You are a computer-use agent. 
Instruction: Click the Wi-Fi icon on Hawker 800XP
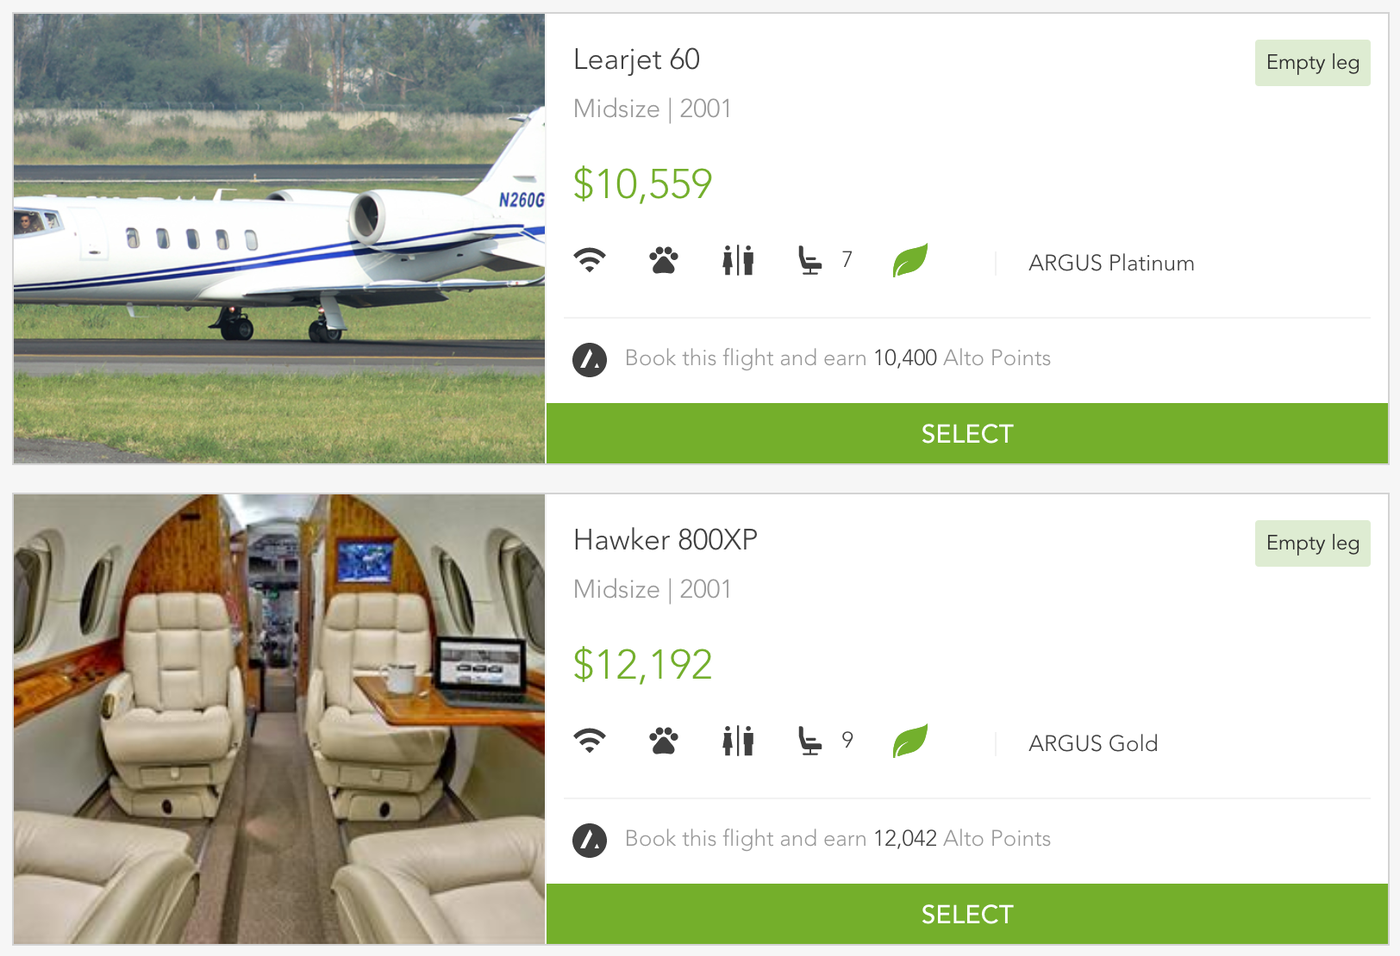[x=590, y=741]
